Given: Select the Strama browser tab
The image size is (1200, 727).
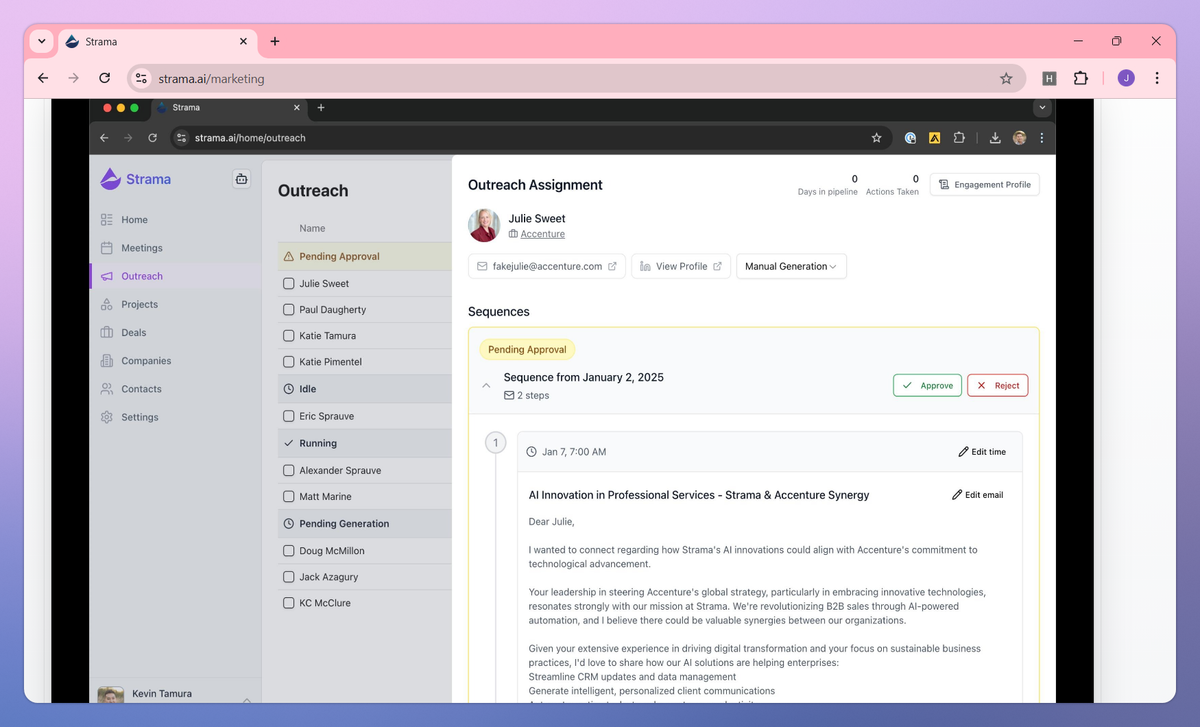Looking at the screenshot, I should click(x=157, y=42).
